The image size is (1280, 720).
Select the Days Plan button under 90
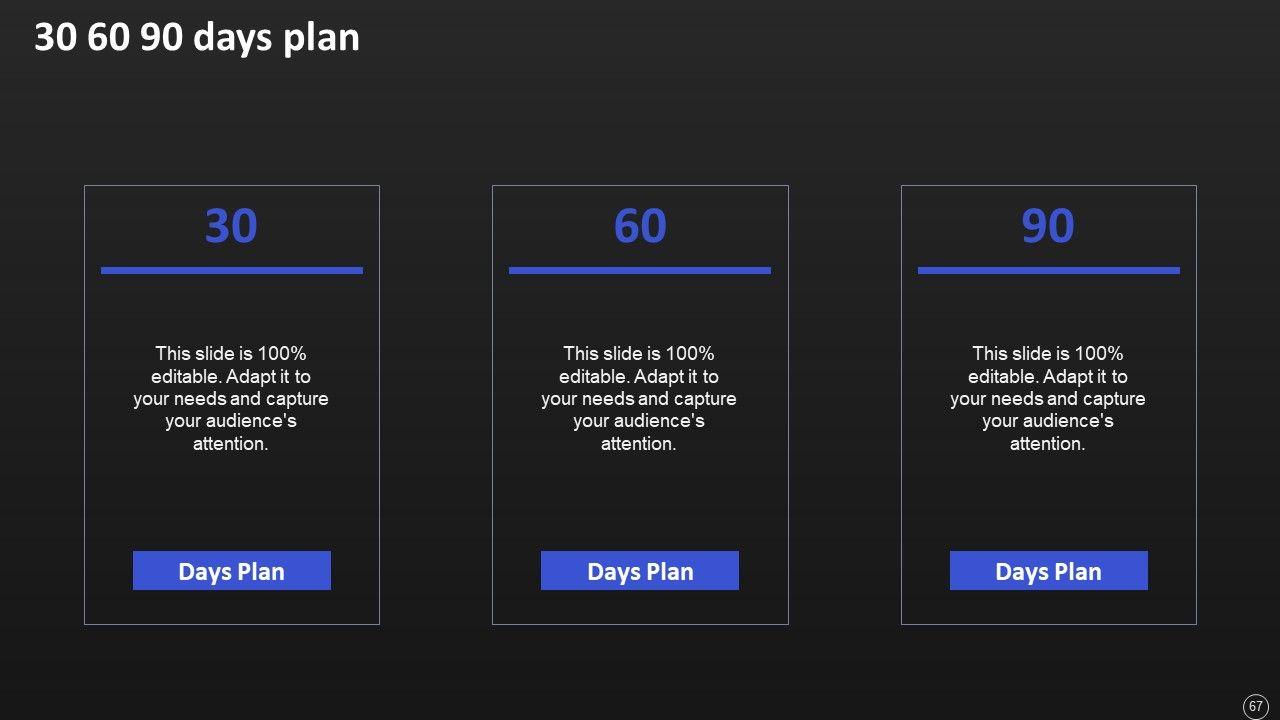point(1048,571)
